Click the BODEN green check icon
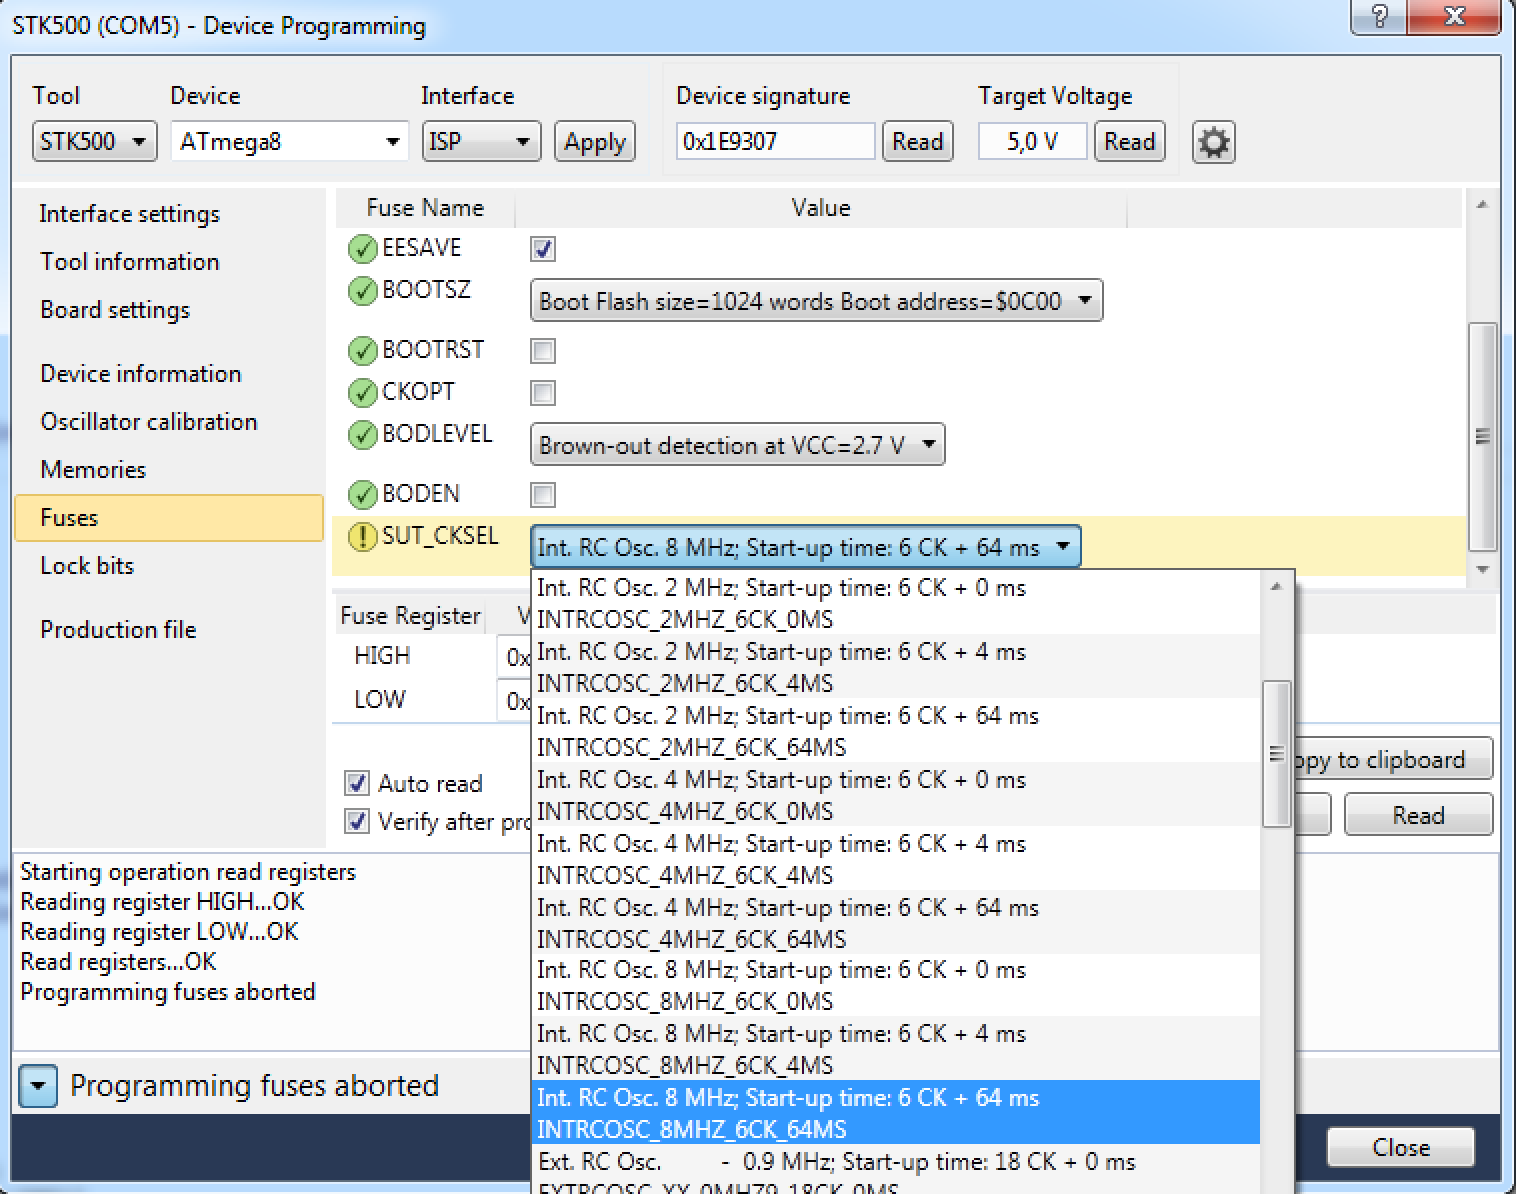 [362, 495]
